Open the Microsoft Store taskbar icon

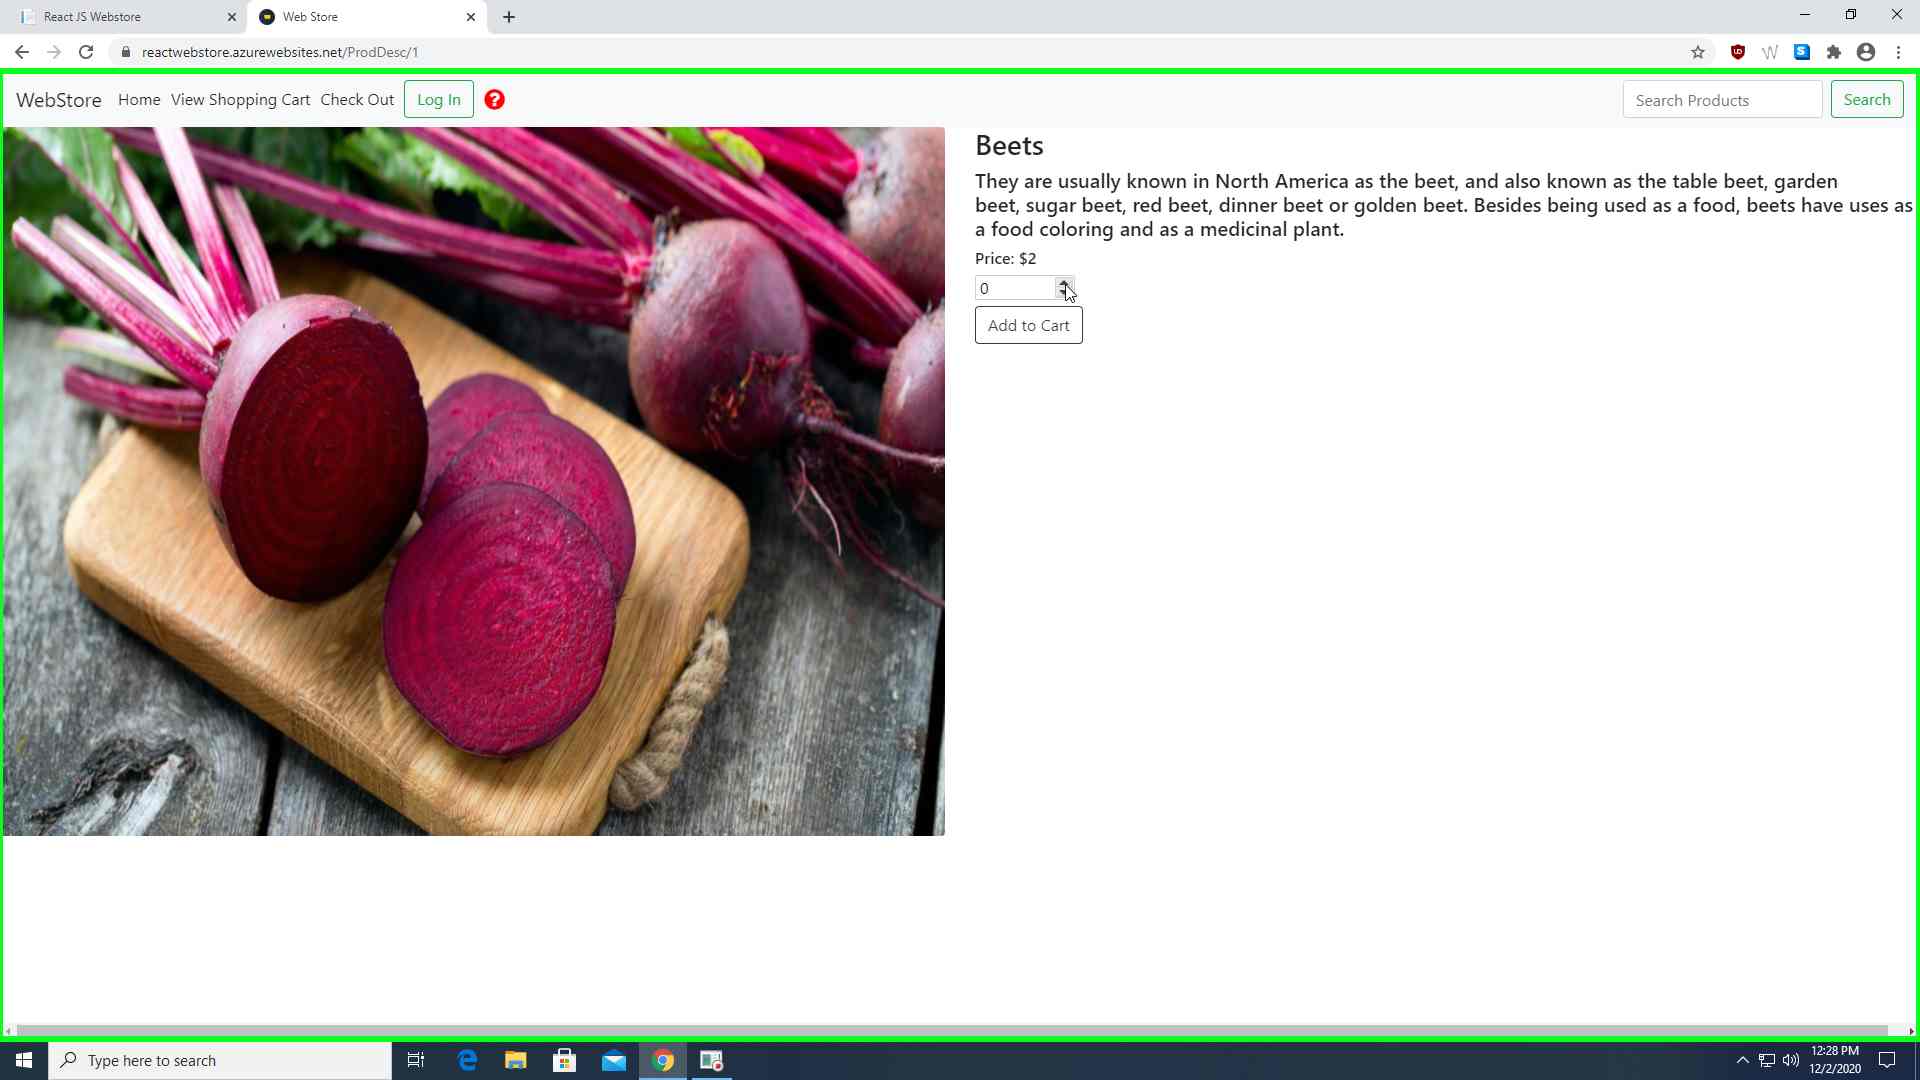click(x=565, y=1060)
